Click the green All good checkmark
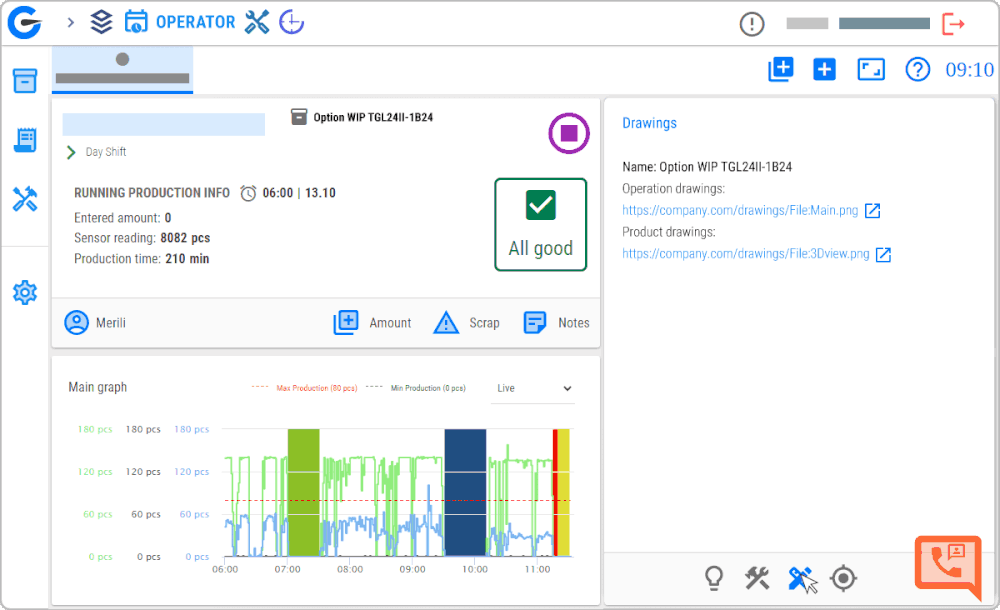Screen dimensions: 1000x610 (541, 205)
